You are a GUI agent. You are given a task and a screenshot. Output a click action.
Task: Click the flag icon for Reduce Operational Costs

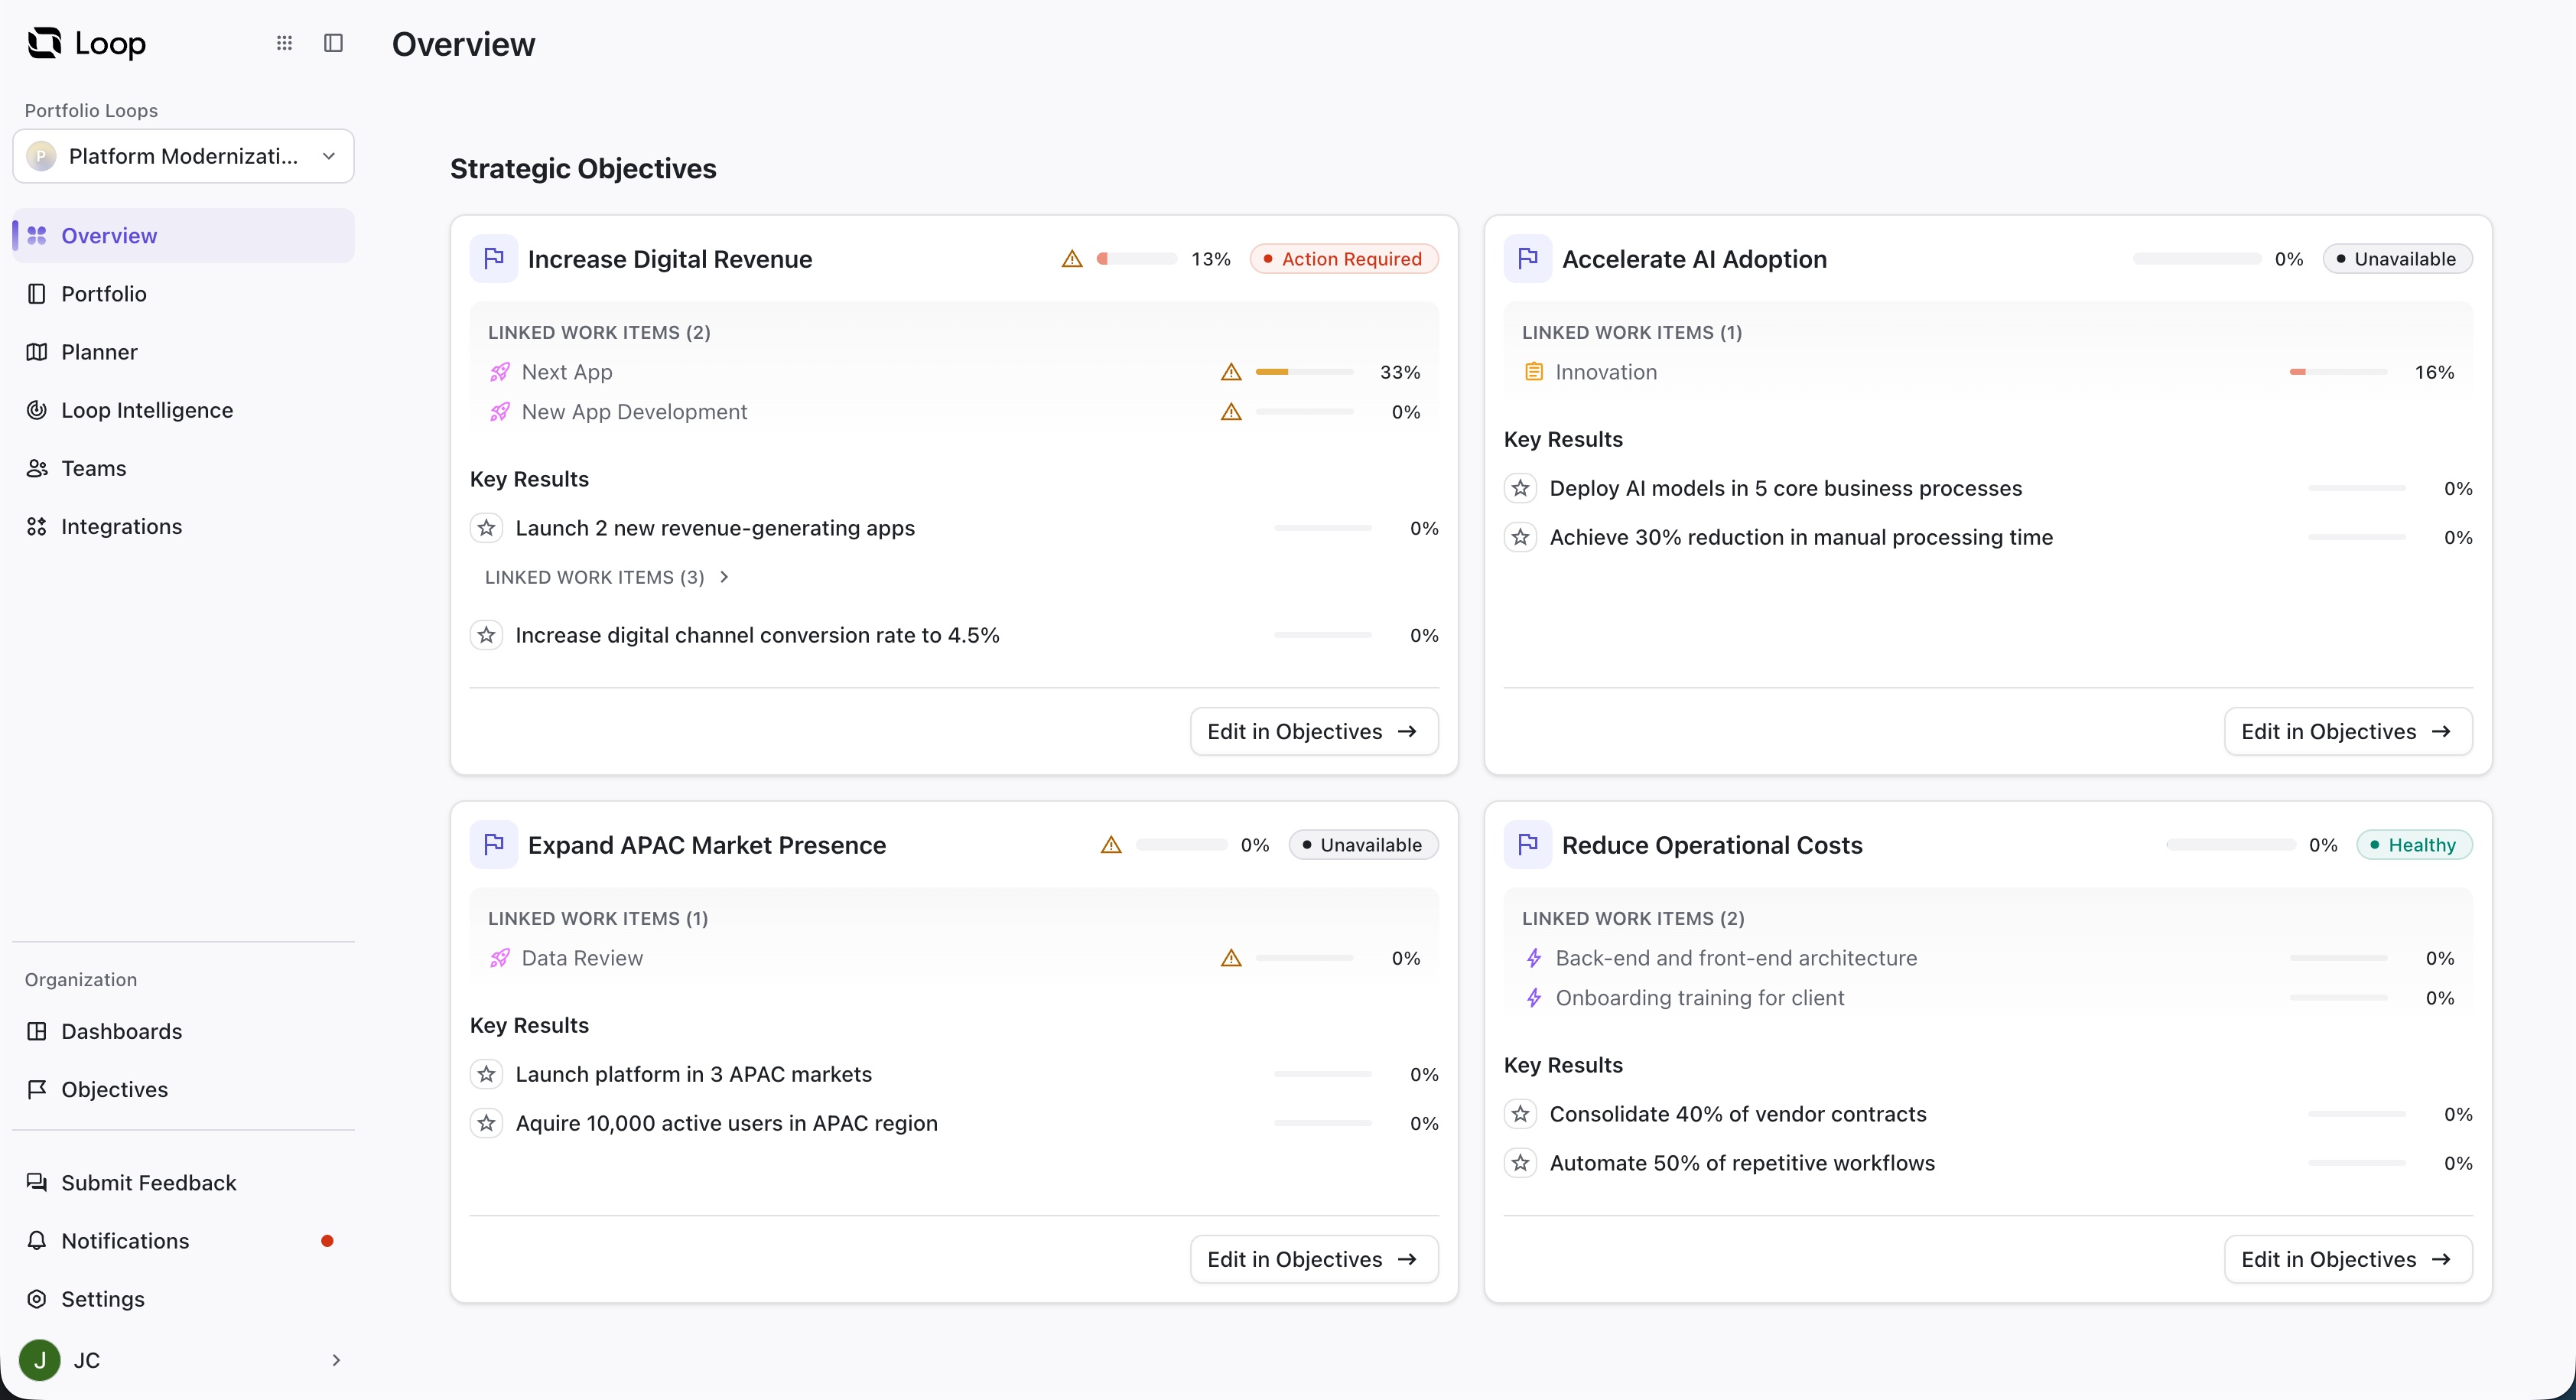(1528, 845)
